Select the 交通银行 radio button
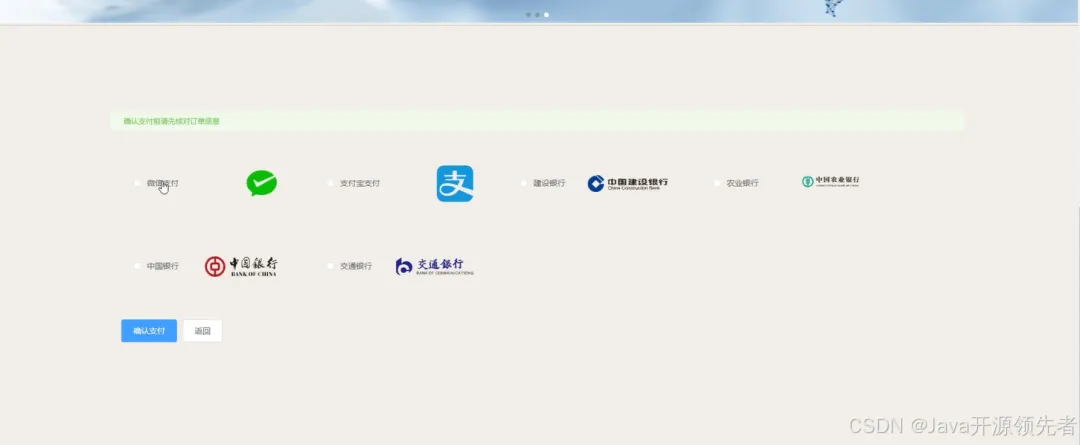 coord(330,266)
